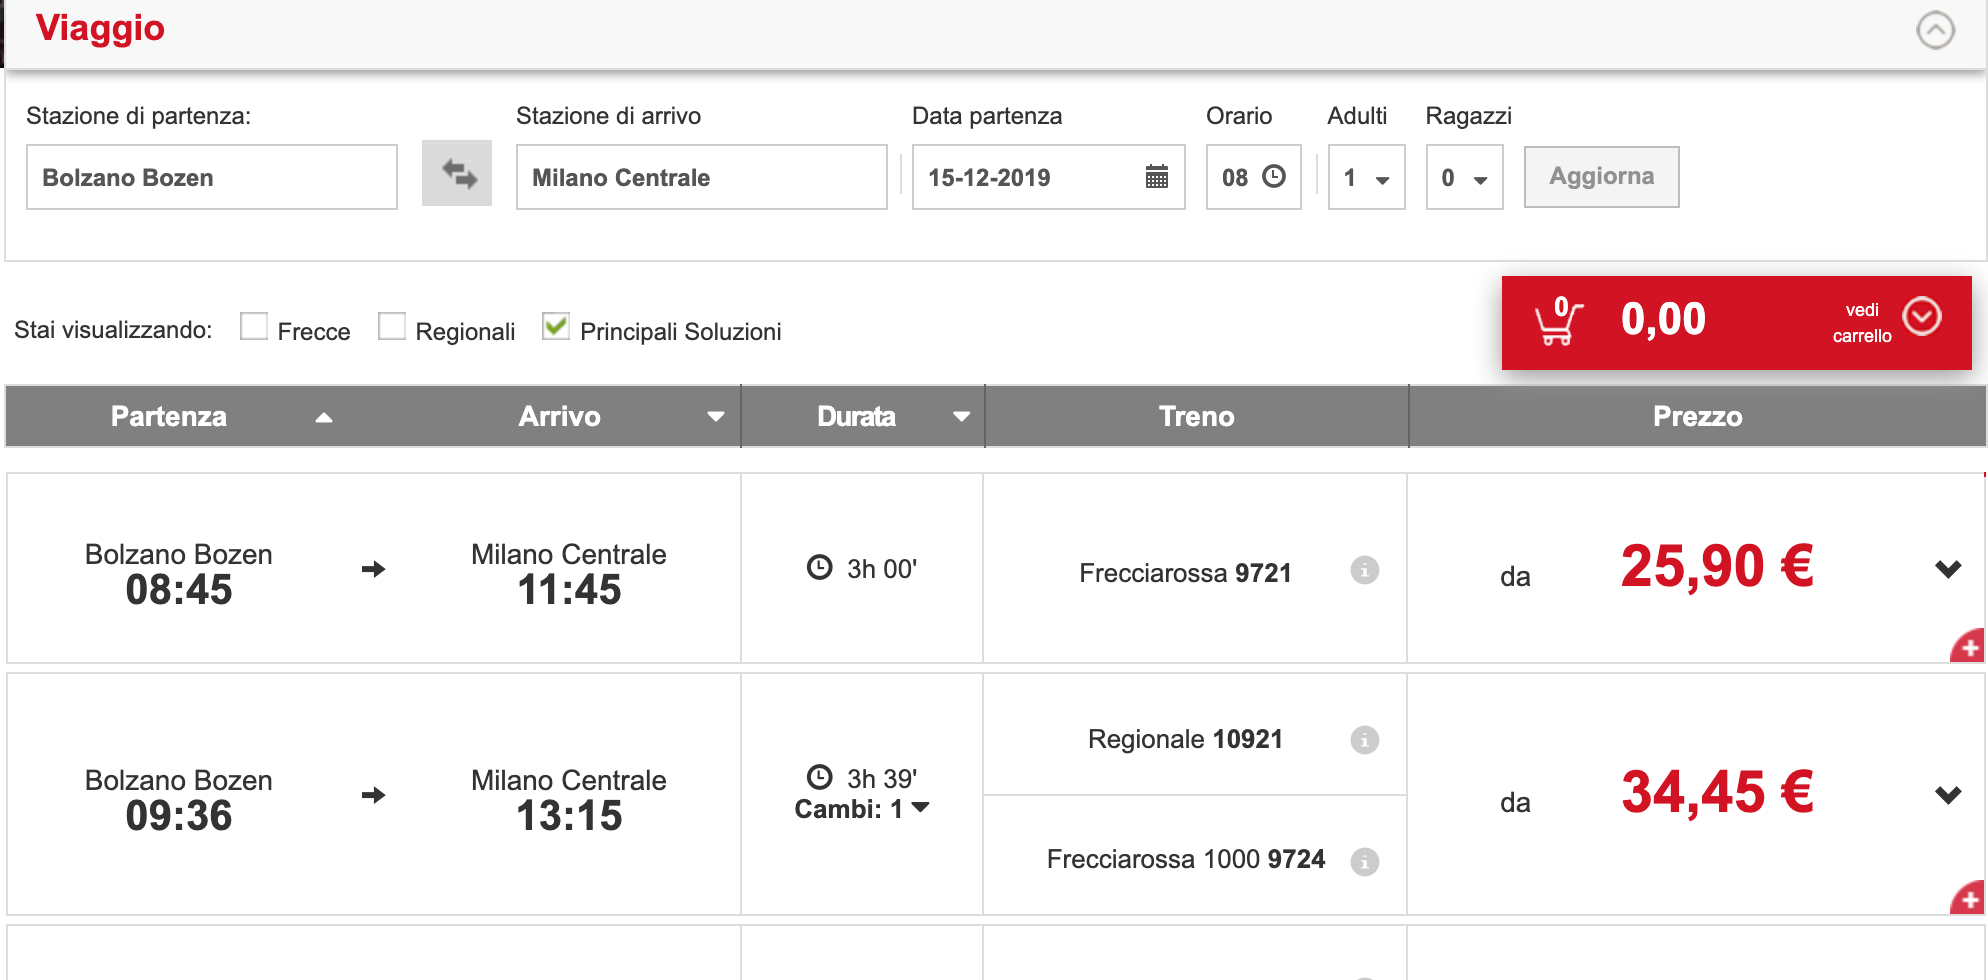Viewport: 1988px width, 980px height.
Task: Click the arrow icon in 09:36 row
Action: tap(373, 795)
